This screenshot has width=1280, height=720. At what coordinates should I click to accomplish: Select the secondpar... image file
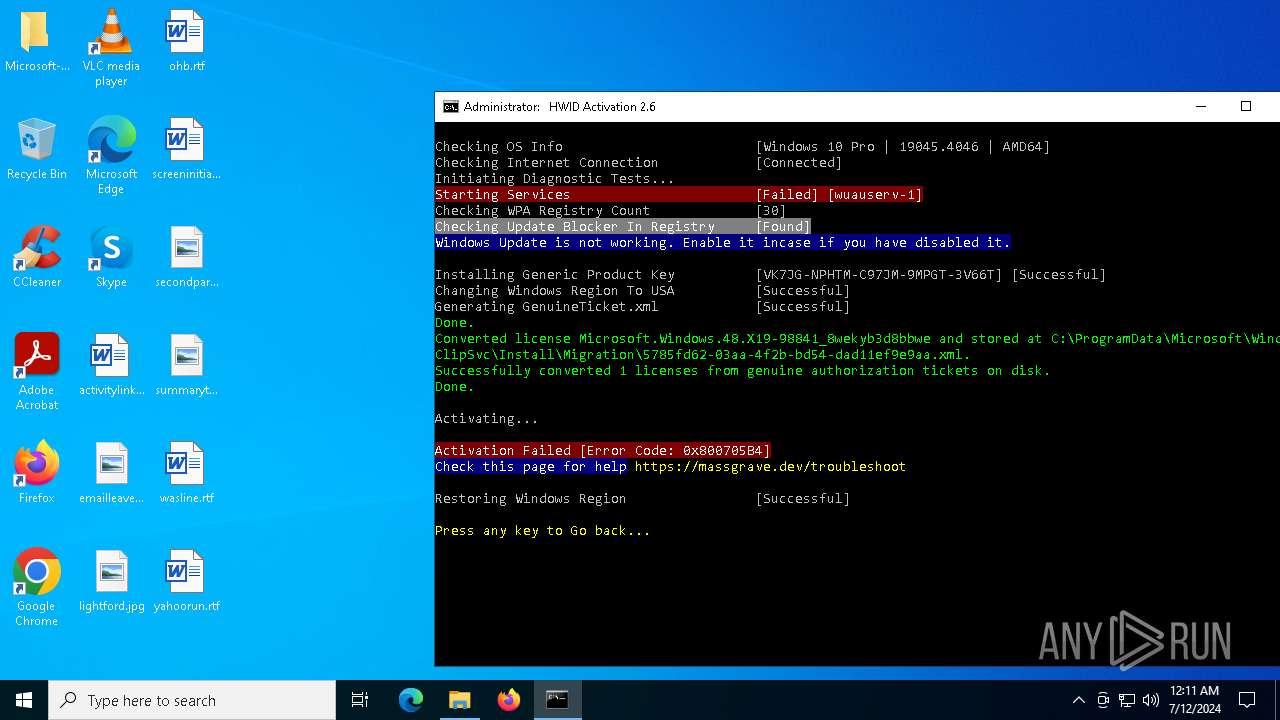pyautogui.click(x=186, y=258)
